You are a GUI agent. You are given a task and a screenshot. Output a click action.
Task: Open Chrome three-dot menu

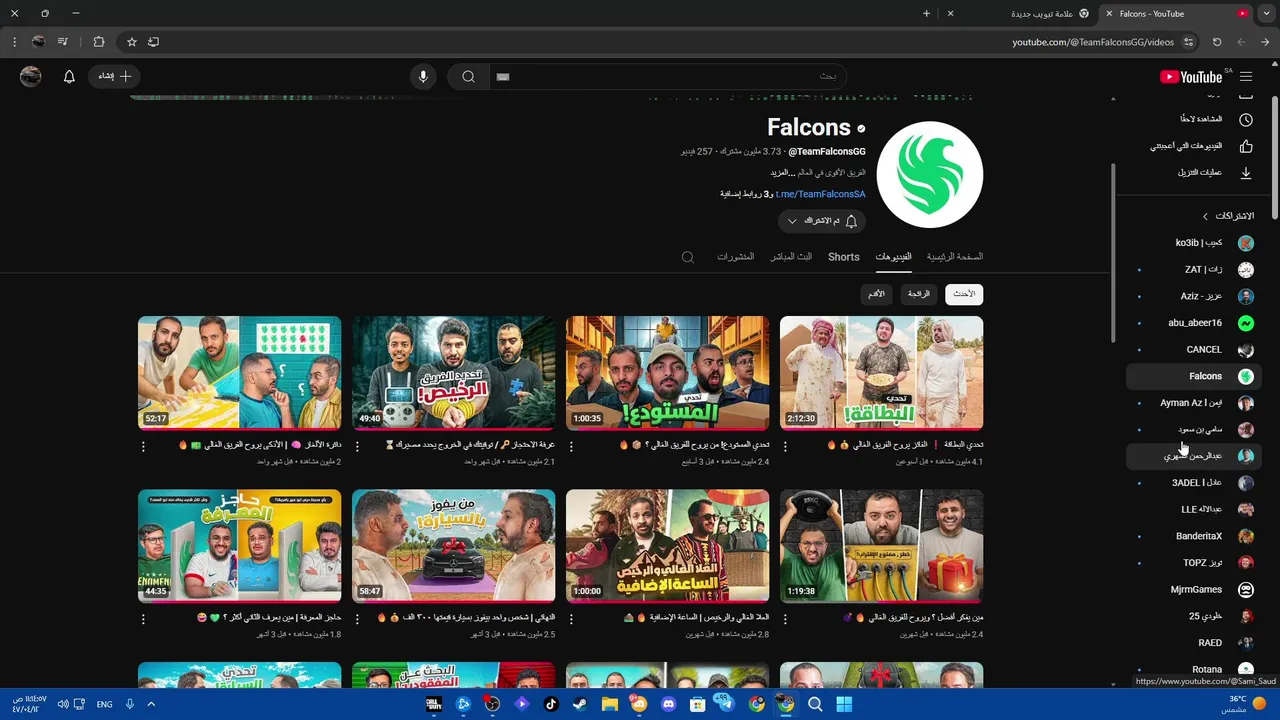(x=14, y=42)
